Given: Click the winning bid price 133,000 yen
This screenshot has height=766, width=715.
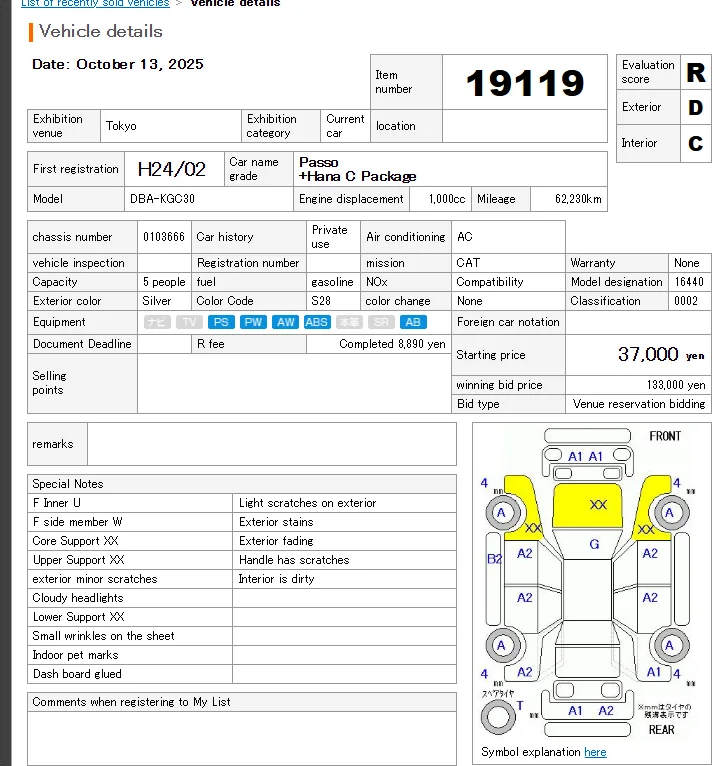Looking at the screenshot, I should pyautogui.click(x=676, y=385).
